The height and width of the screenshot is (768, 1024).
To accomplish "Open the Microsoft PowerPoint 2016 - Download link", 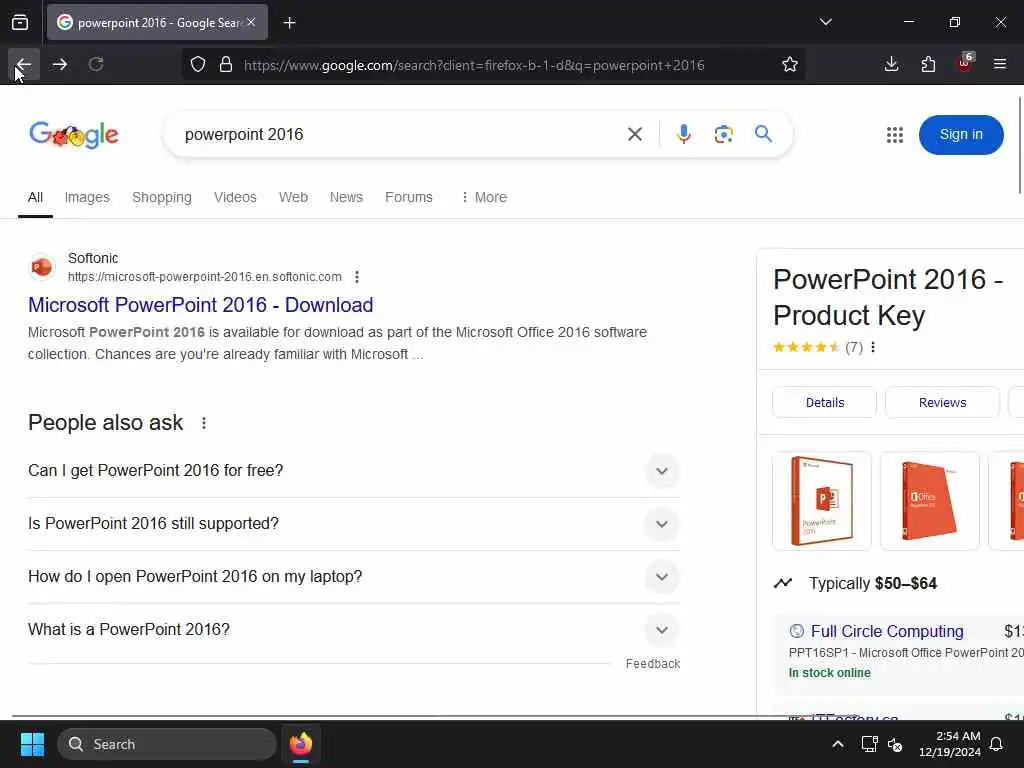I will (200, 305).
